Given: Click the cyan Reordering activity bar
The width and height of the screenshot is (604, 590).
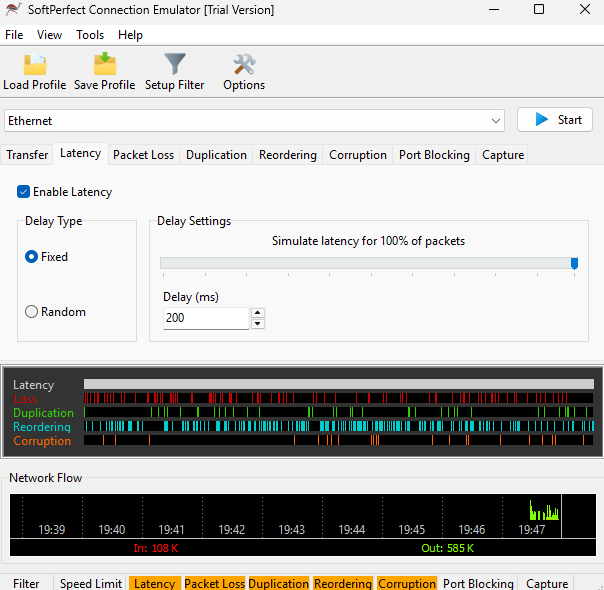Looking at the screenshot, I should click(x=339, y=426).
